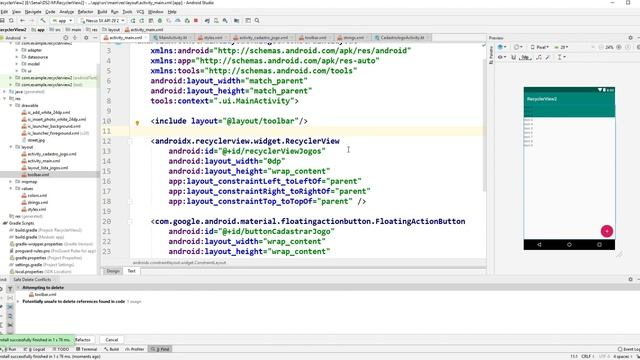The height and width of the screenshot is (360, 640).
Task: Open the Run tool window
Action: coord(9,349)
